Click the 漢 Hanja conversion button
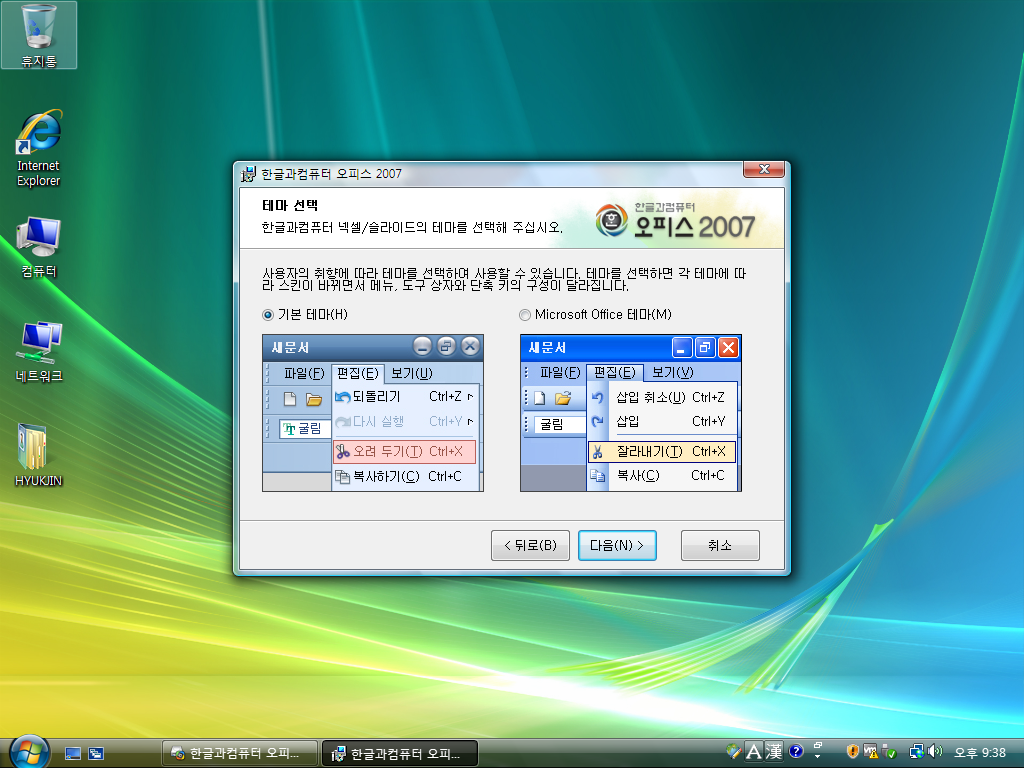Image resolution: width=1024 pixels, height=768 pixels. [774, 752]
